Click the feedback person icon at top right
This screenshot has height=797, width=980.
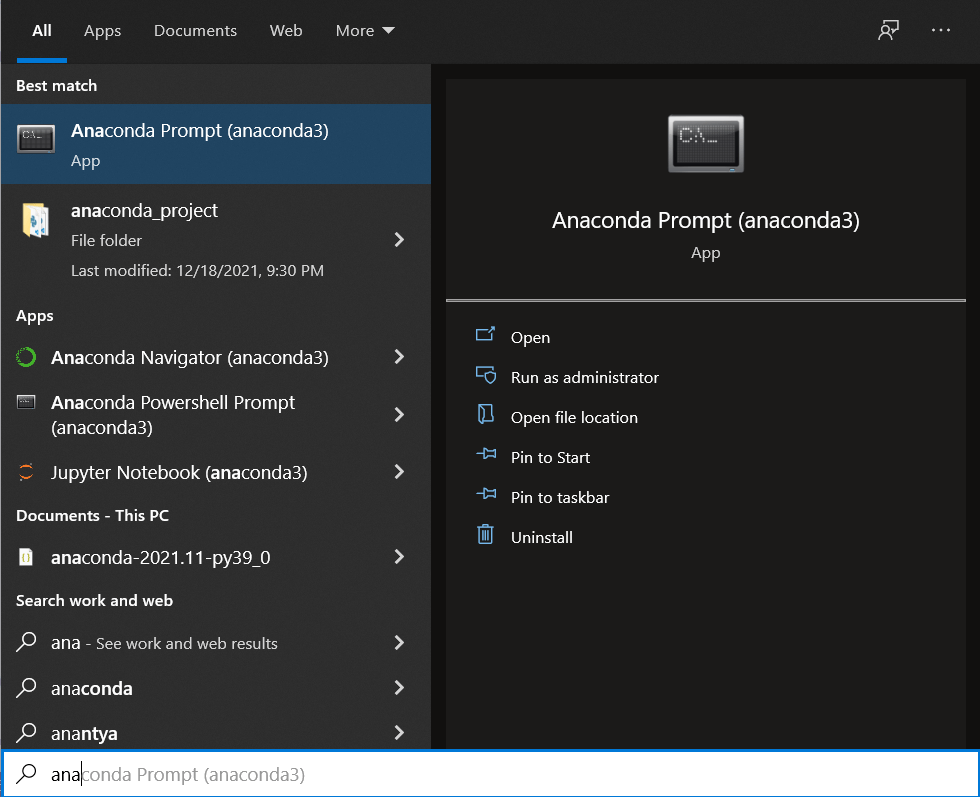(x=888, y=30)
